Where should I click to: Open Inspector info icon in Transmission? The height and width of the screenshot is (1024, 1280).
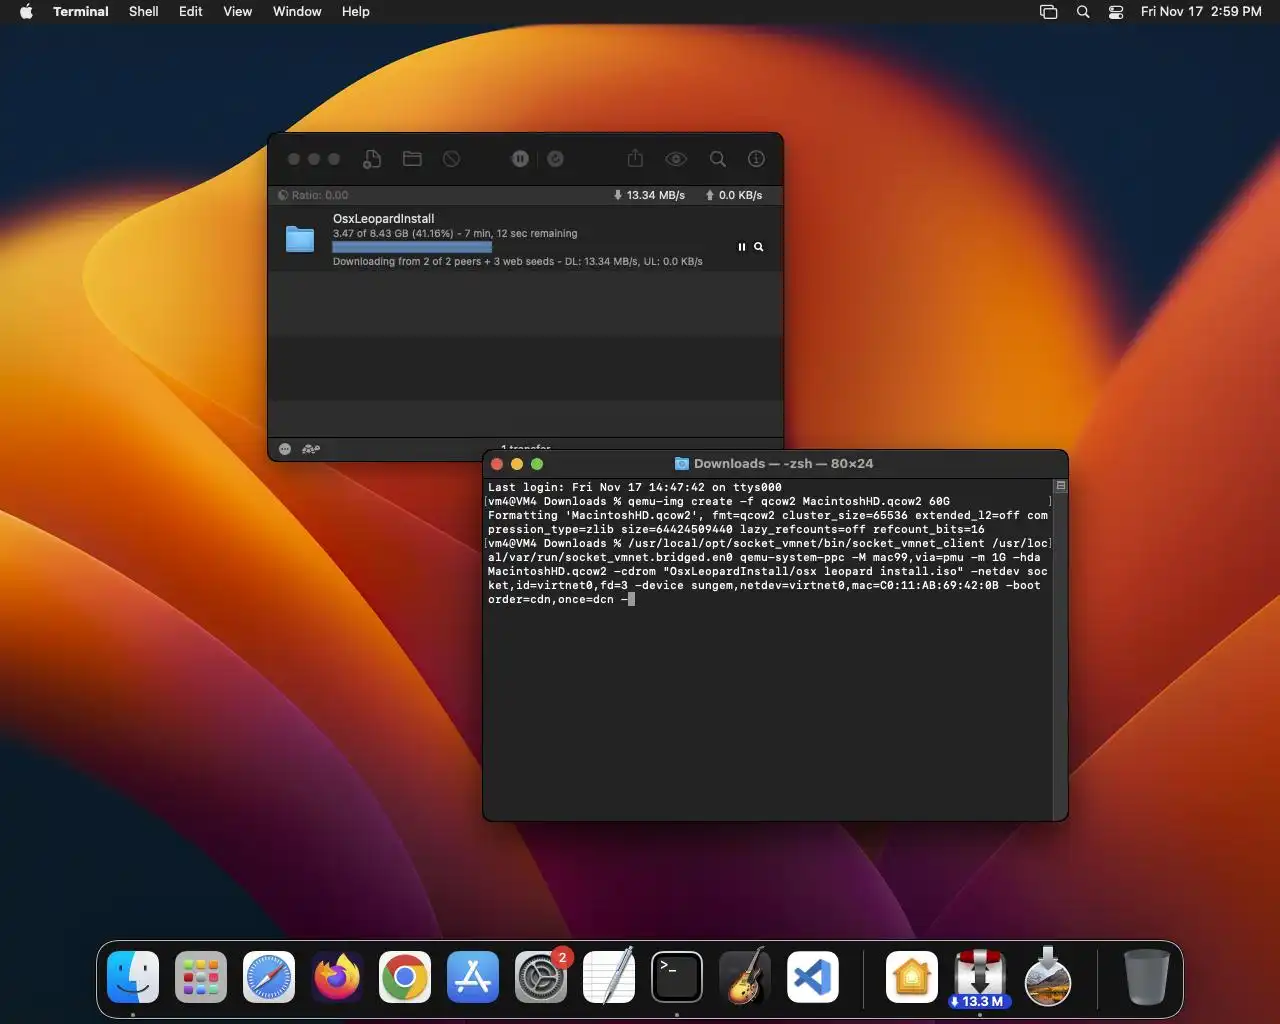click(757, 159)
